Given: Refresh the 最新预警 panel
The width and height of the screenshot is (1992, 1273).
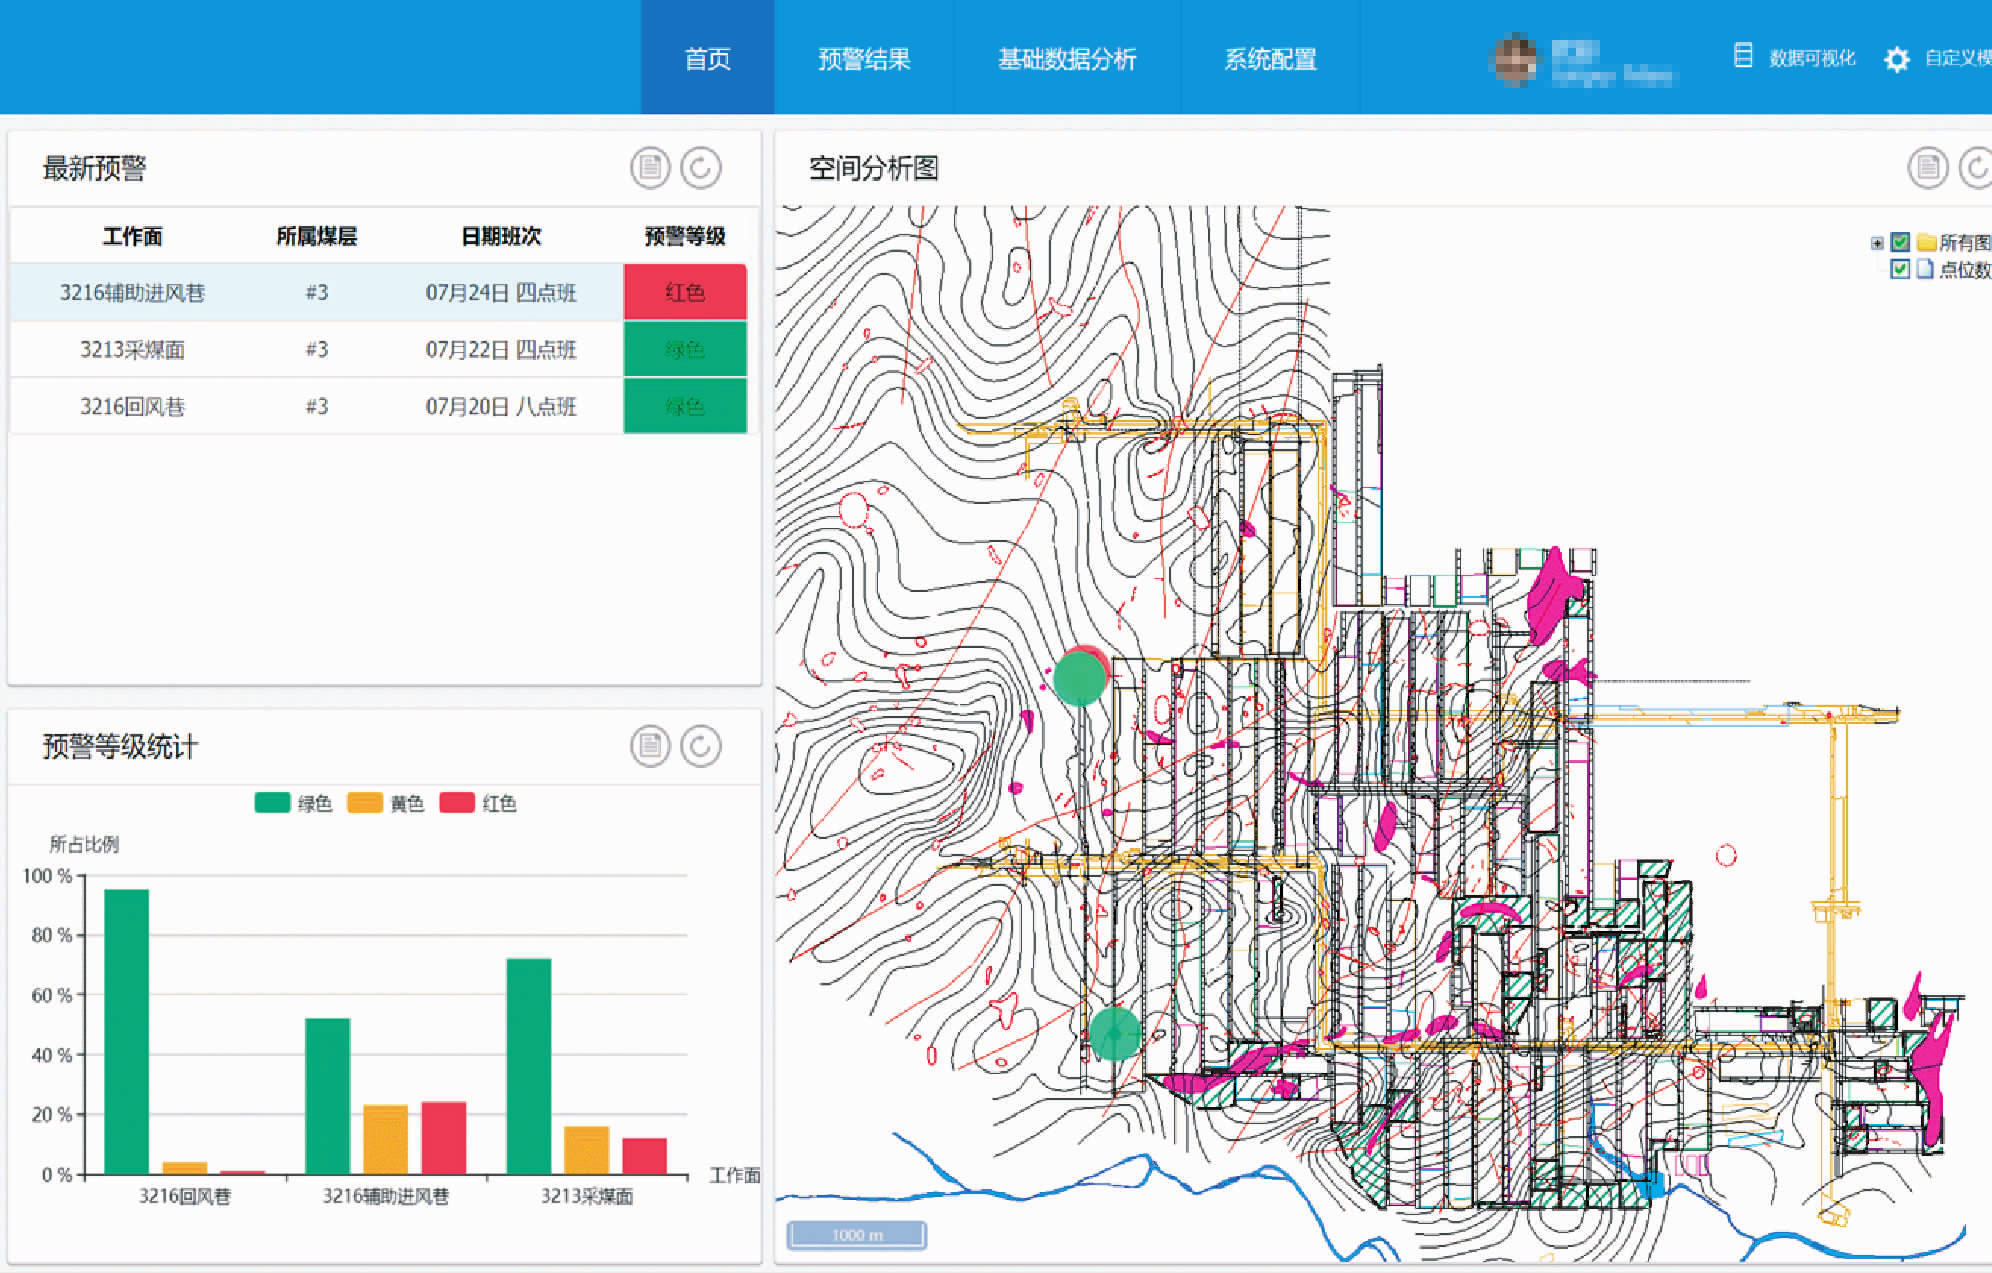Looking at the screenshot, I should (701, 168).
